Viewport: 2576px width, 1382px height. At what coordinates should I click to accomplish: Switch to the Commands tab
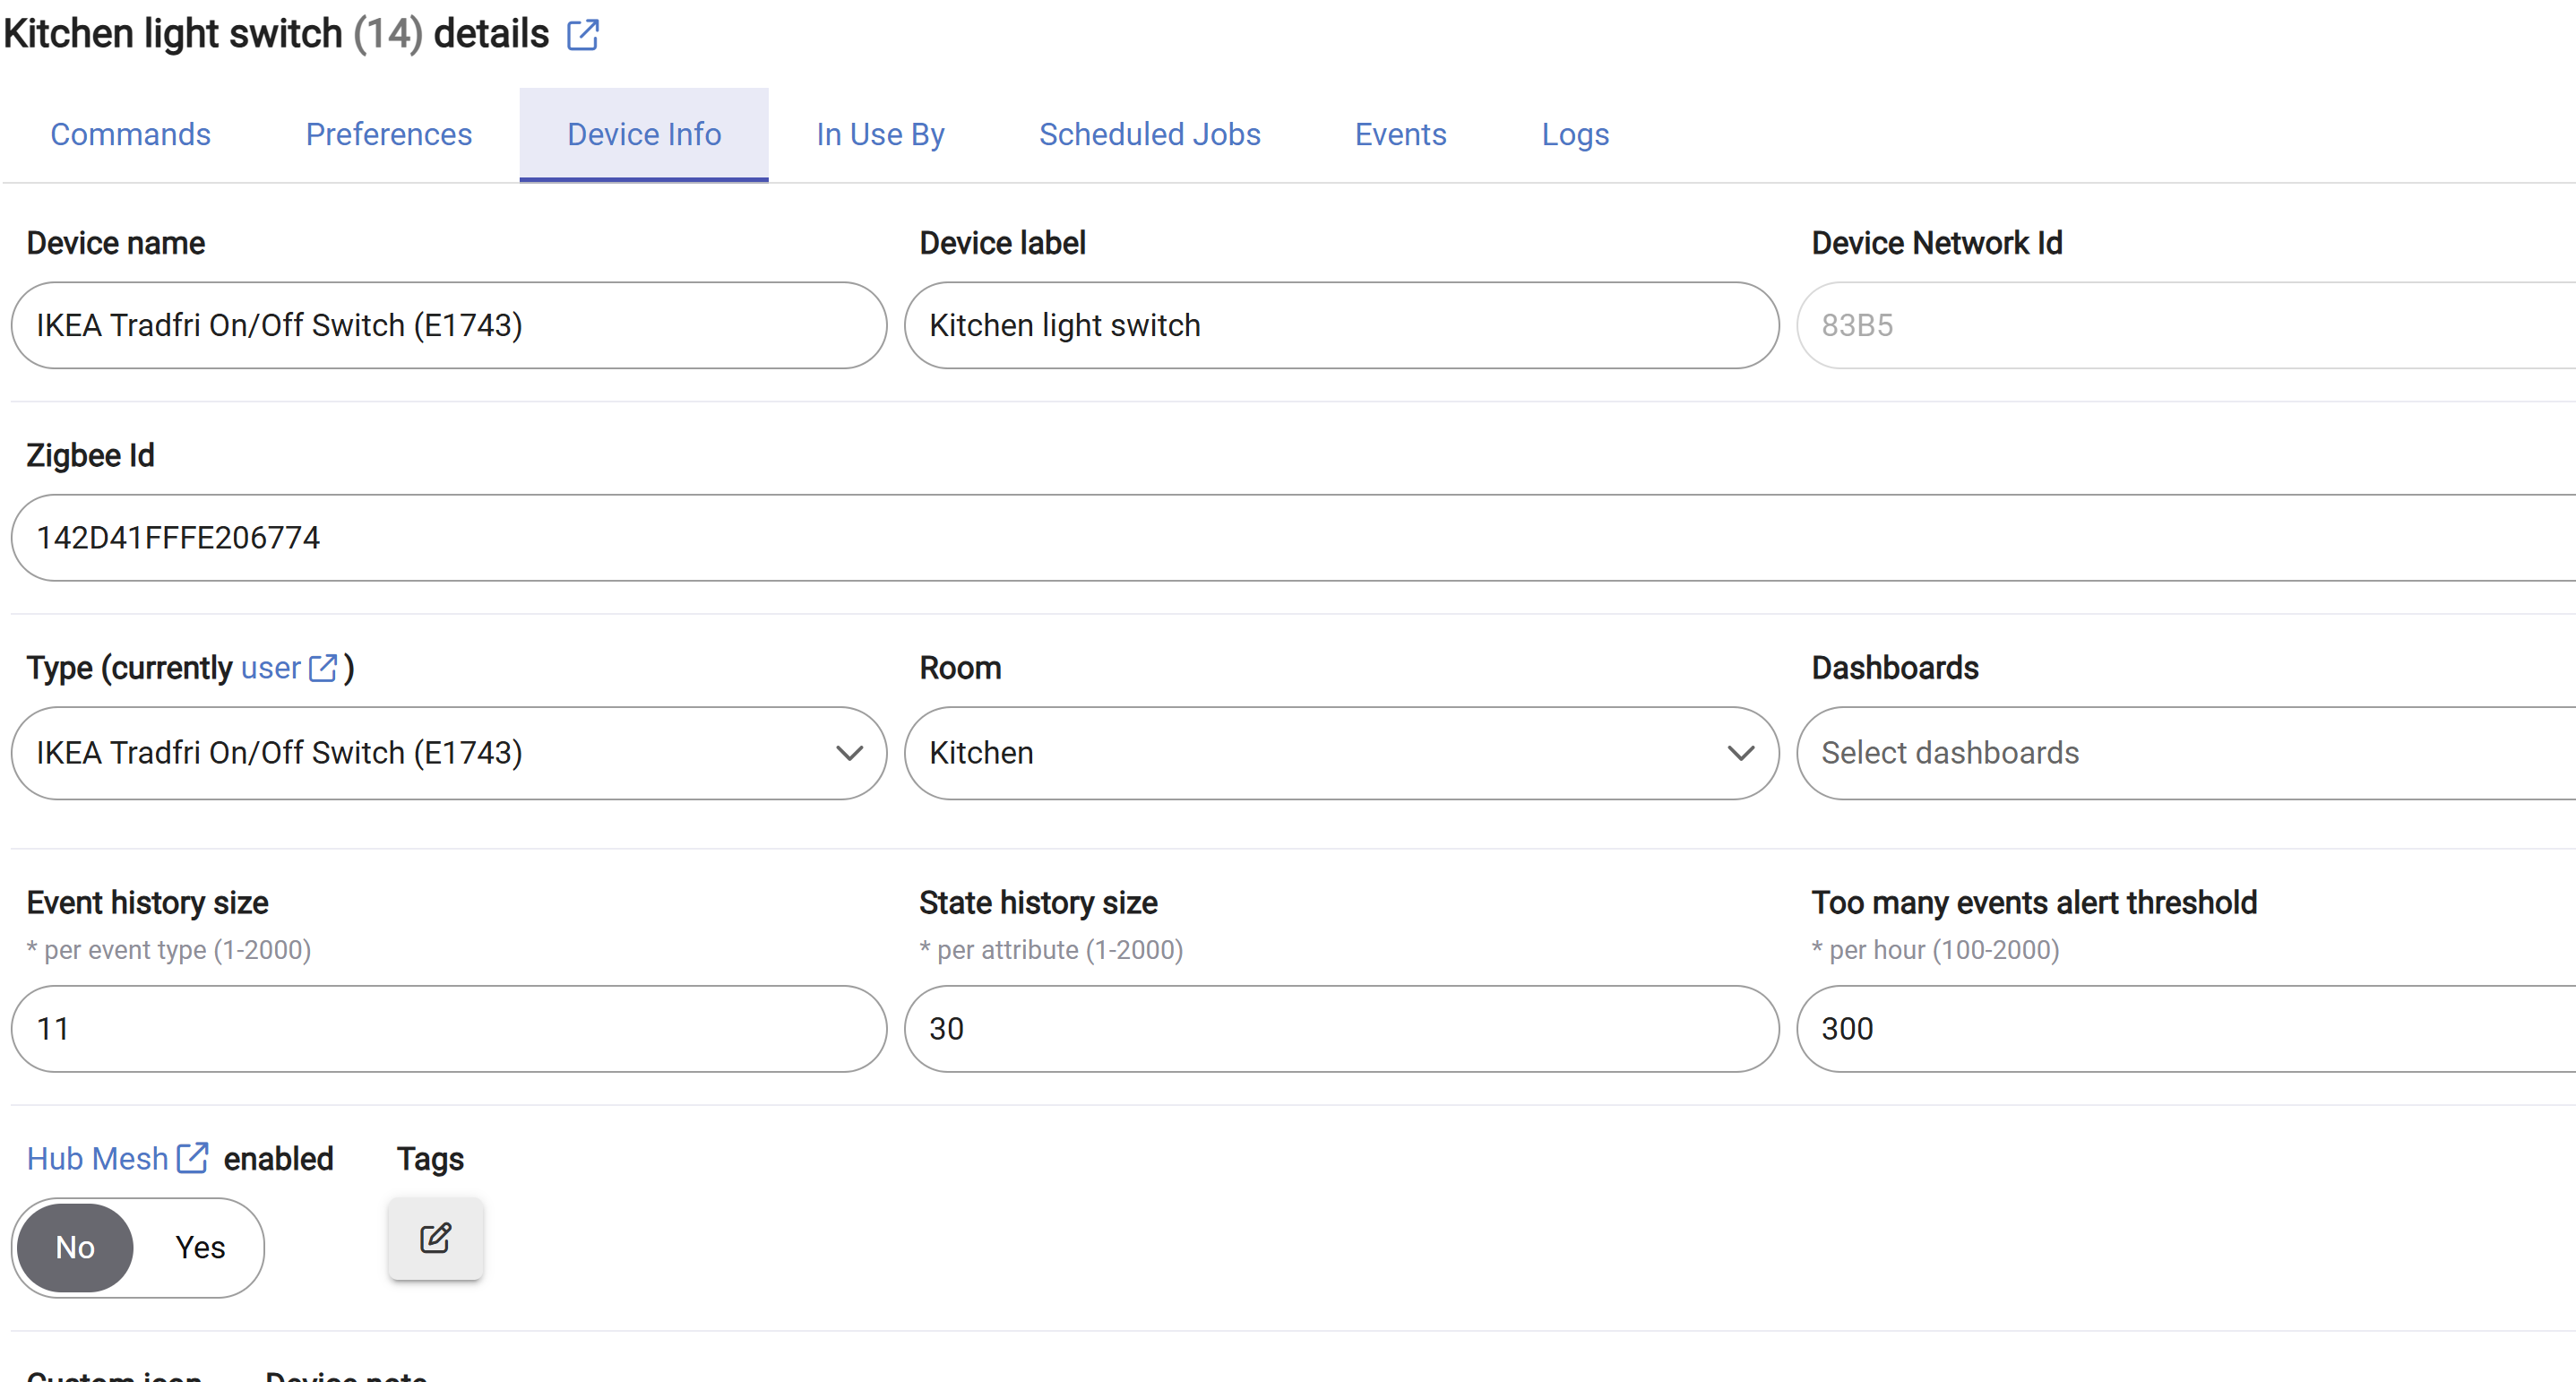click(x=130, y=134)
